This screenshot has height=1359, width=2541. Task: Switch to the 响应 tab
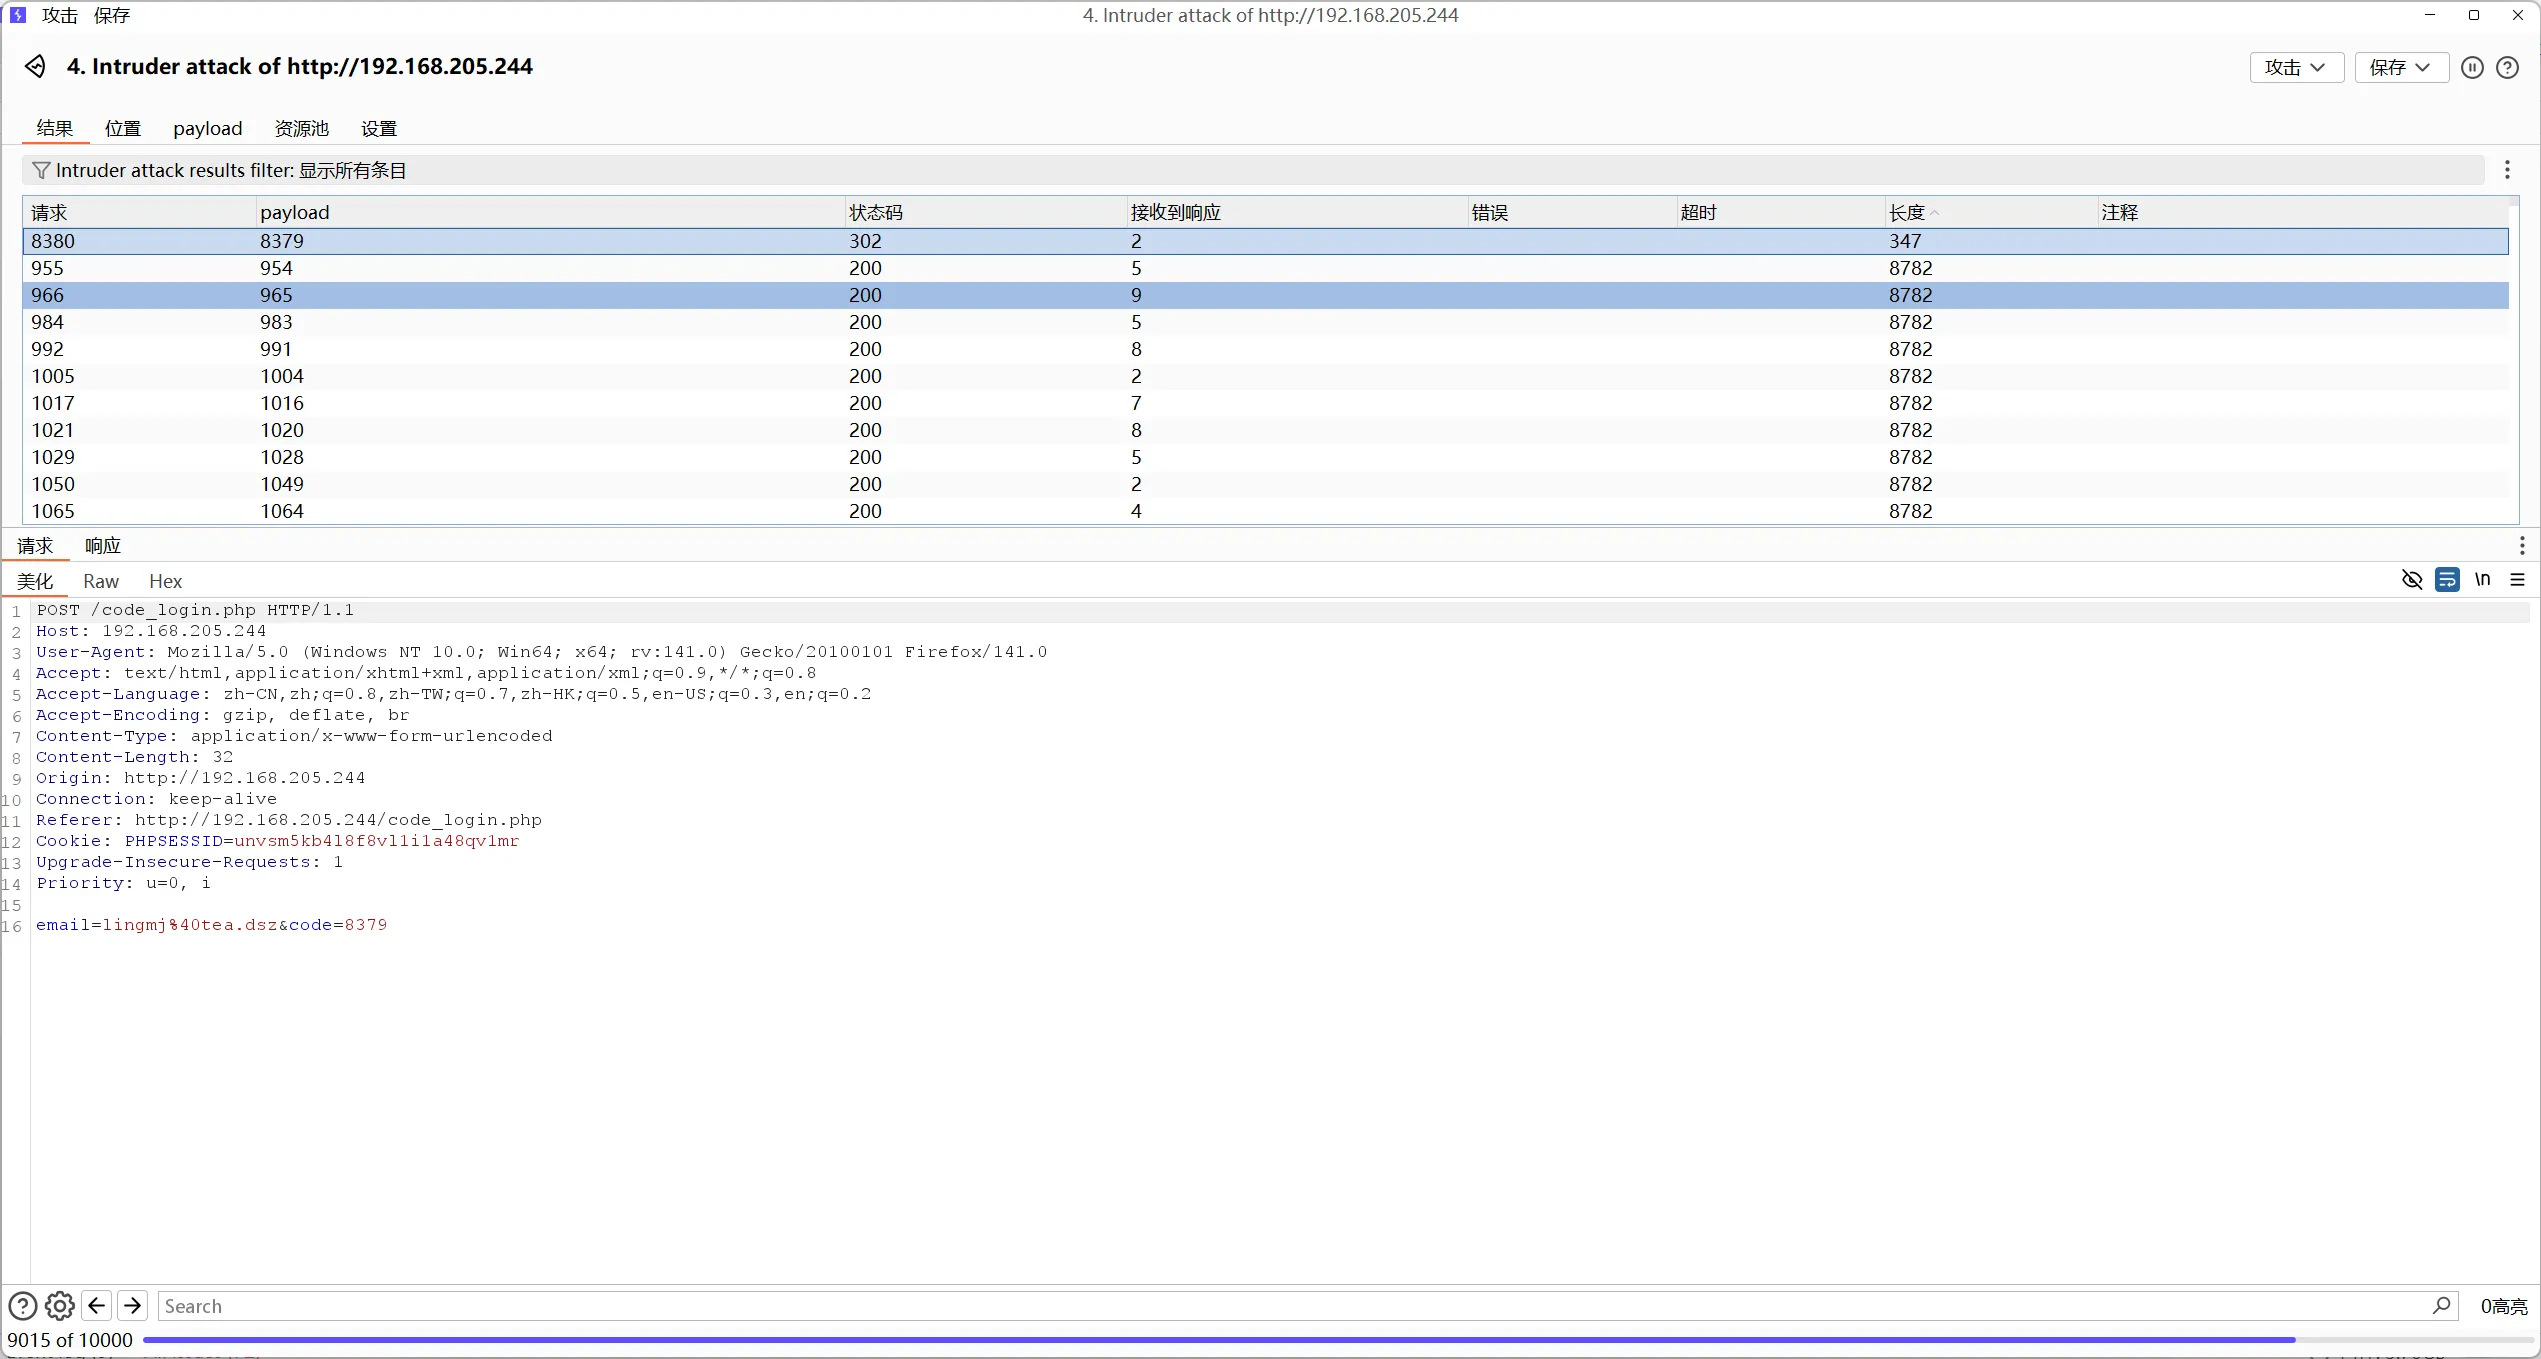click(x=102, y=546)
